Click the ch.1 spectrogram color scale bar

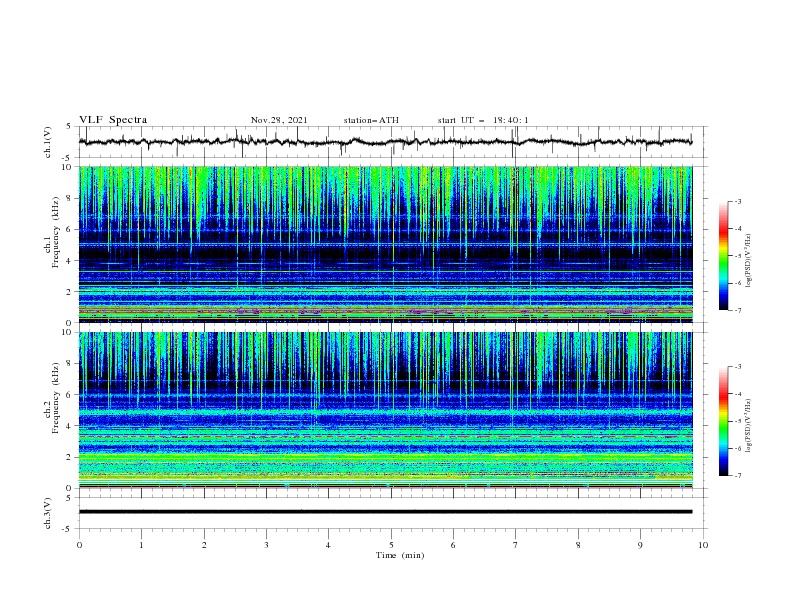click(x=723, y=256)
